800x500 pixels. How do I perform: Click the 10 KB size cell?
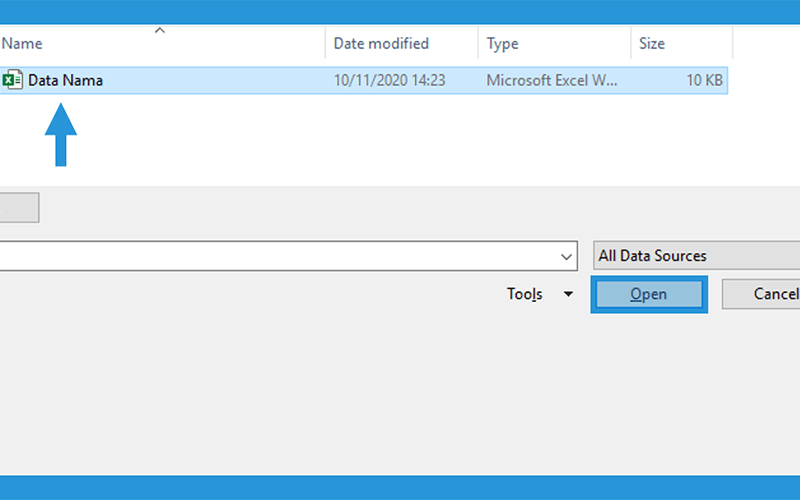coord(705,80)
